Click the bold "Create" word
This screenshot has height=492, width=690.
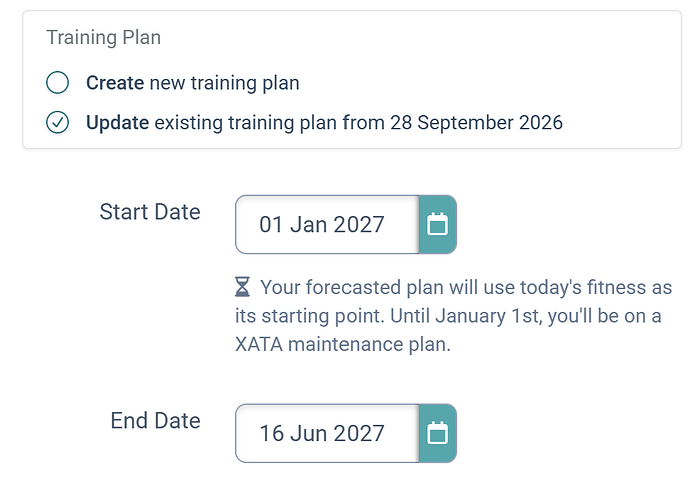click(115, 83)
